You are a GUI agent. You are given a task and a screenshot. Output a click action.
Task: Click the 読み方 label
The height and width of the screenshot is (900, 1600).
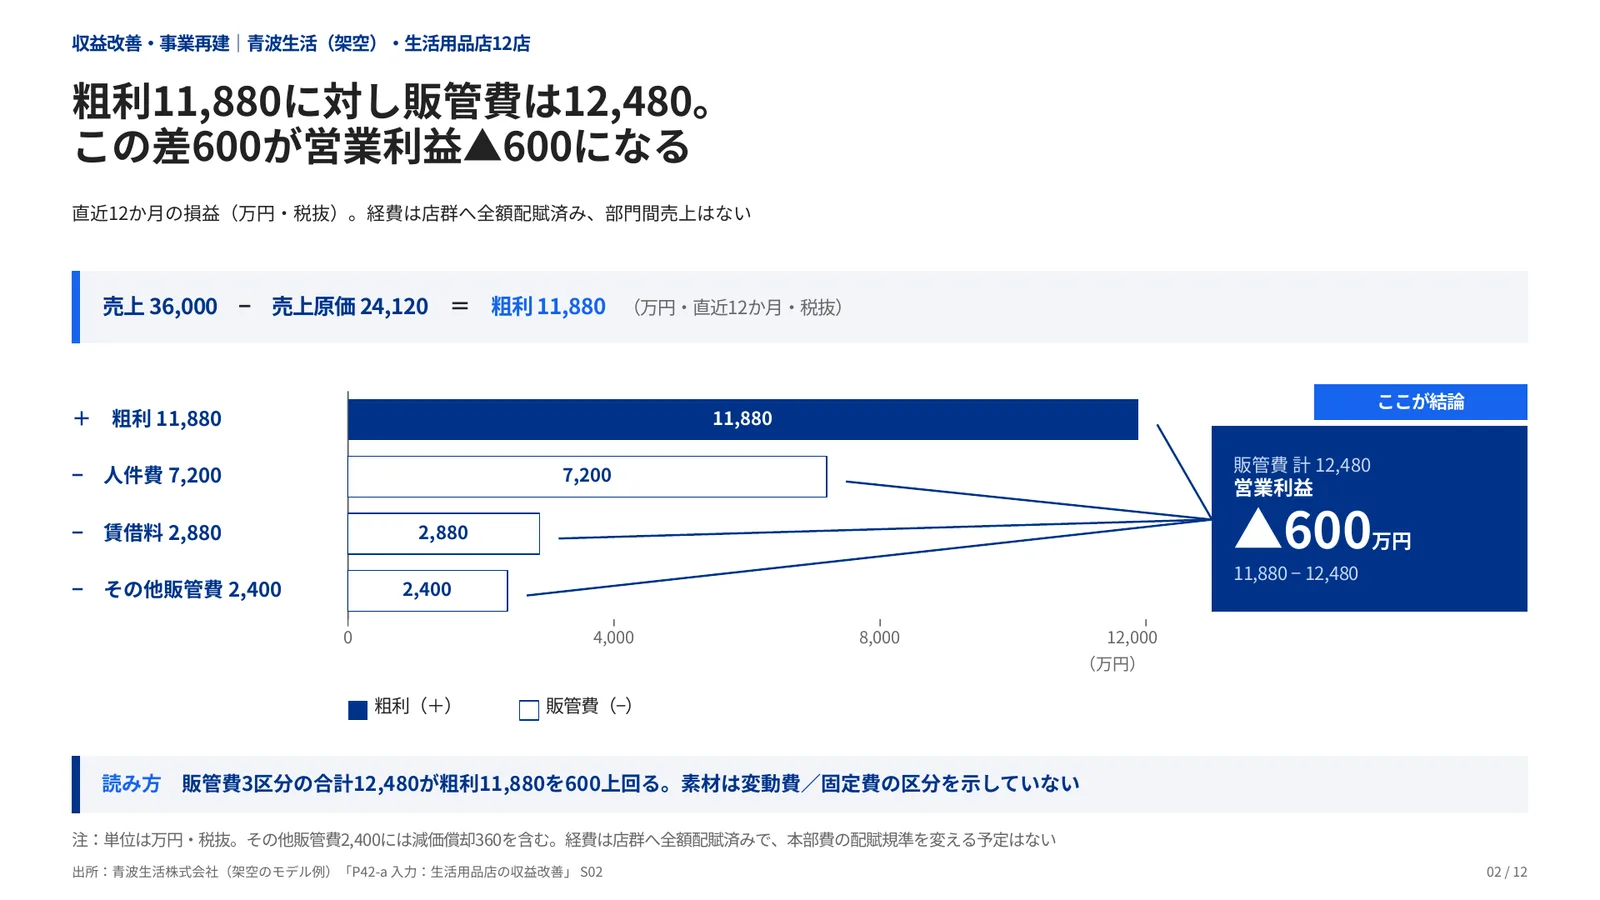click(x=131, y=784)
